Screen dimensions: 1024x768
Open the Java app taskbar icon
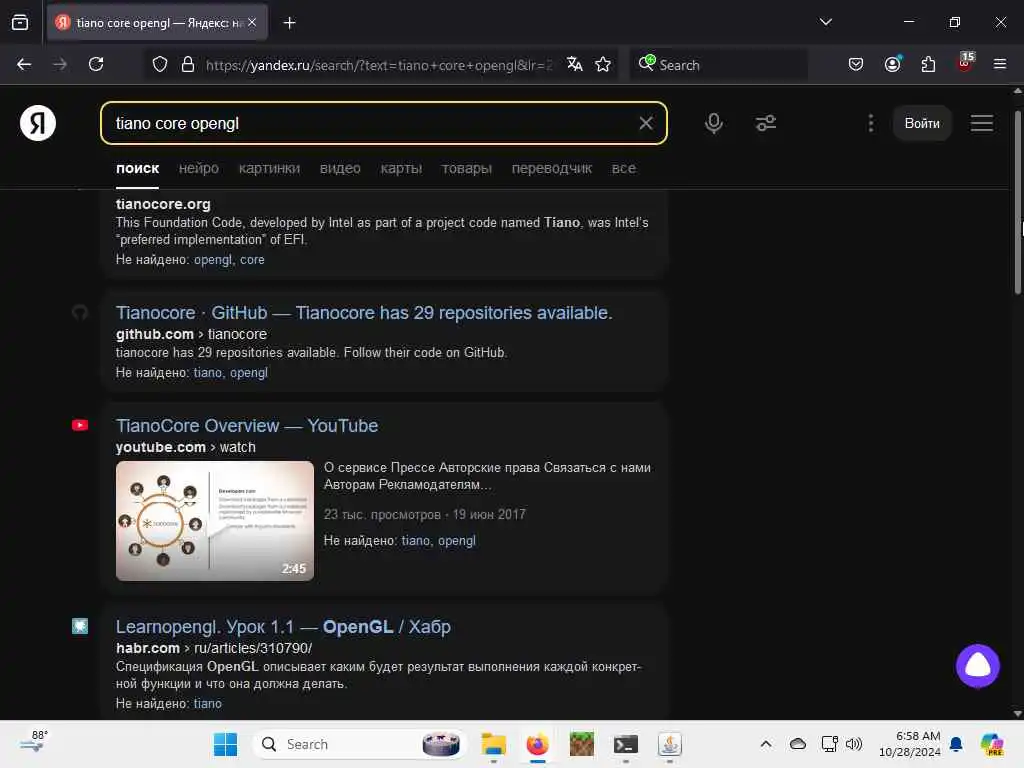pos(669,744)
